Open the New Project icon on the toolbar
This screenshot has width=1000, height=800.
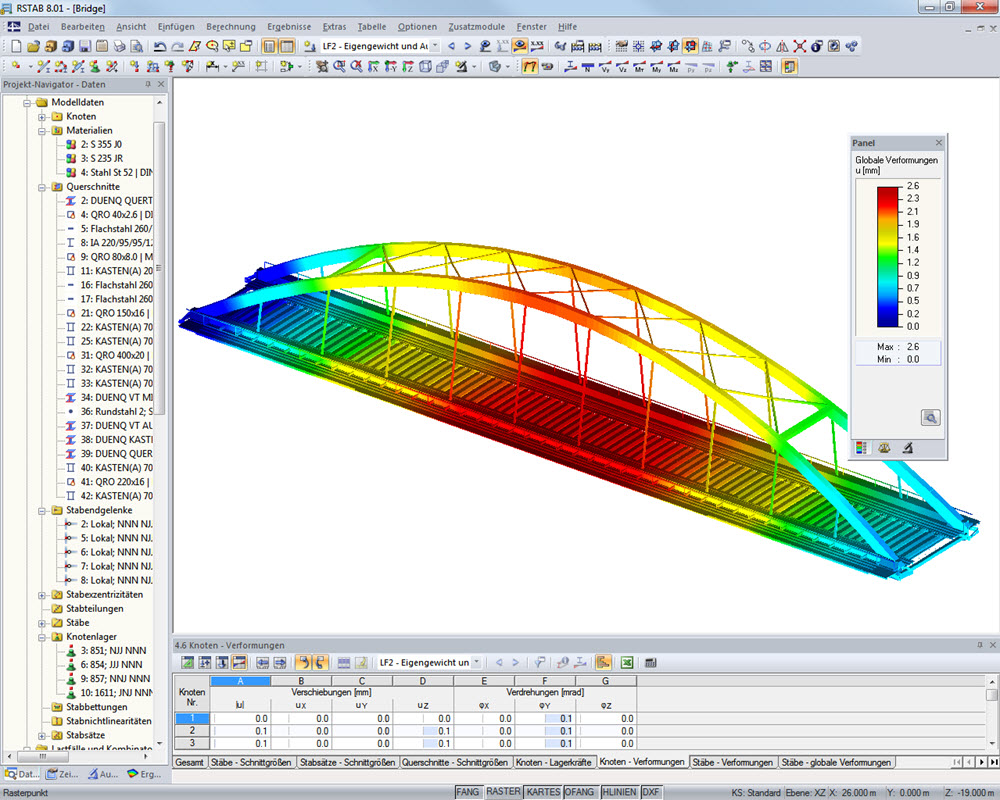(x=17, y=47)
